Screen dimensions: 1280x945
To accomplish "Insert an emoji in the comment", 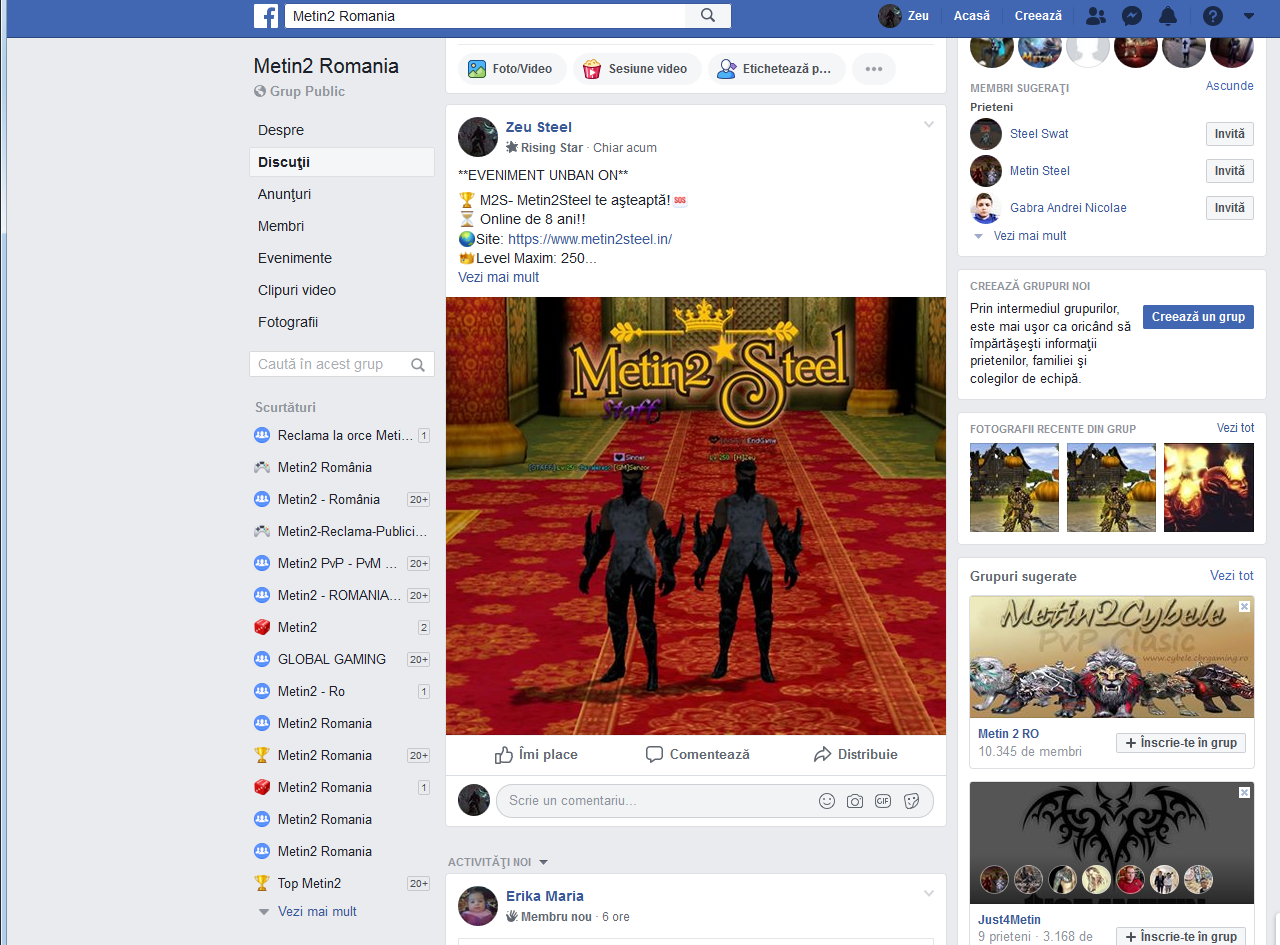I will point(827,801).
